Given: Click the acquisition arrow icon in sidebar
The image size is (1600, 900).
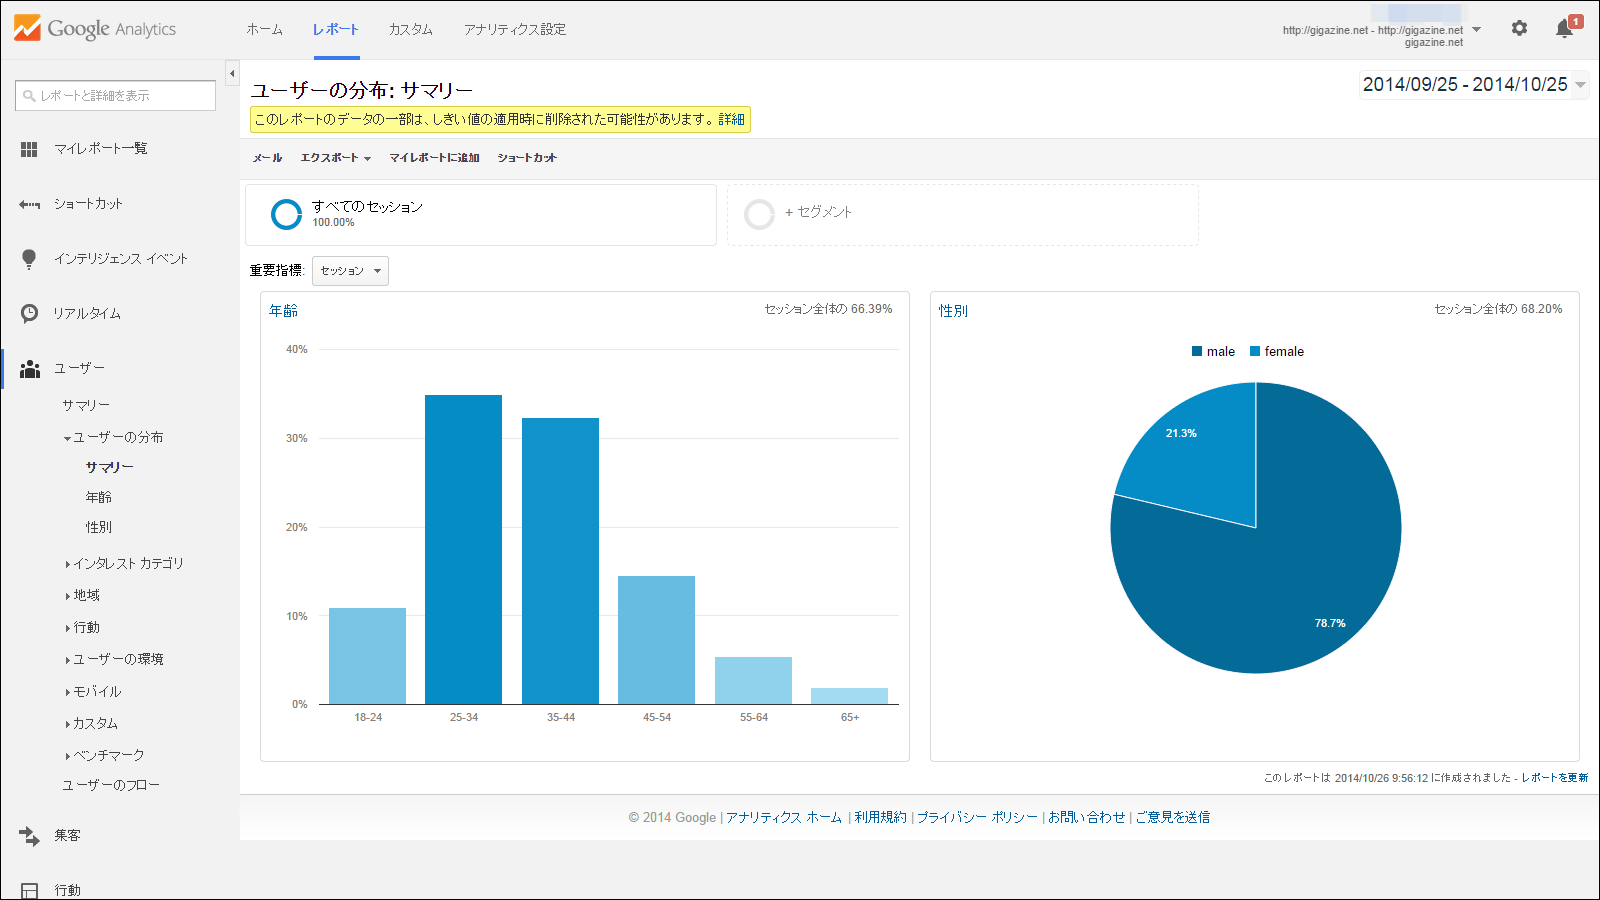Looking at the screenshot, I should click(x=29, y=836).
